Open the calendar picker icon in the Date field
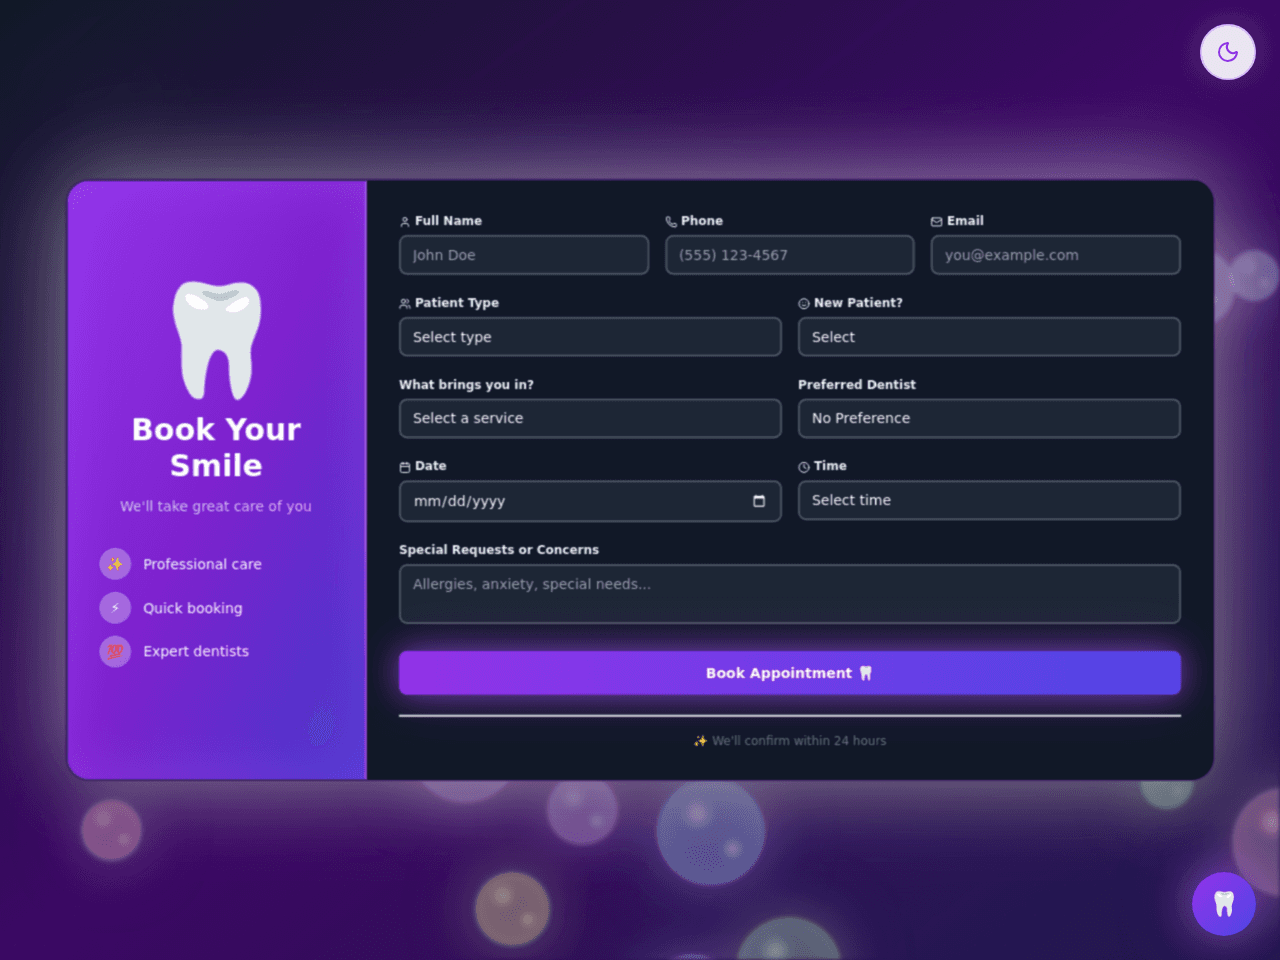 click(x=759, y=501)
